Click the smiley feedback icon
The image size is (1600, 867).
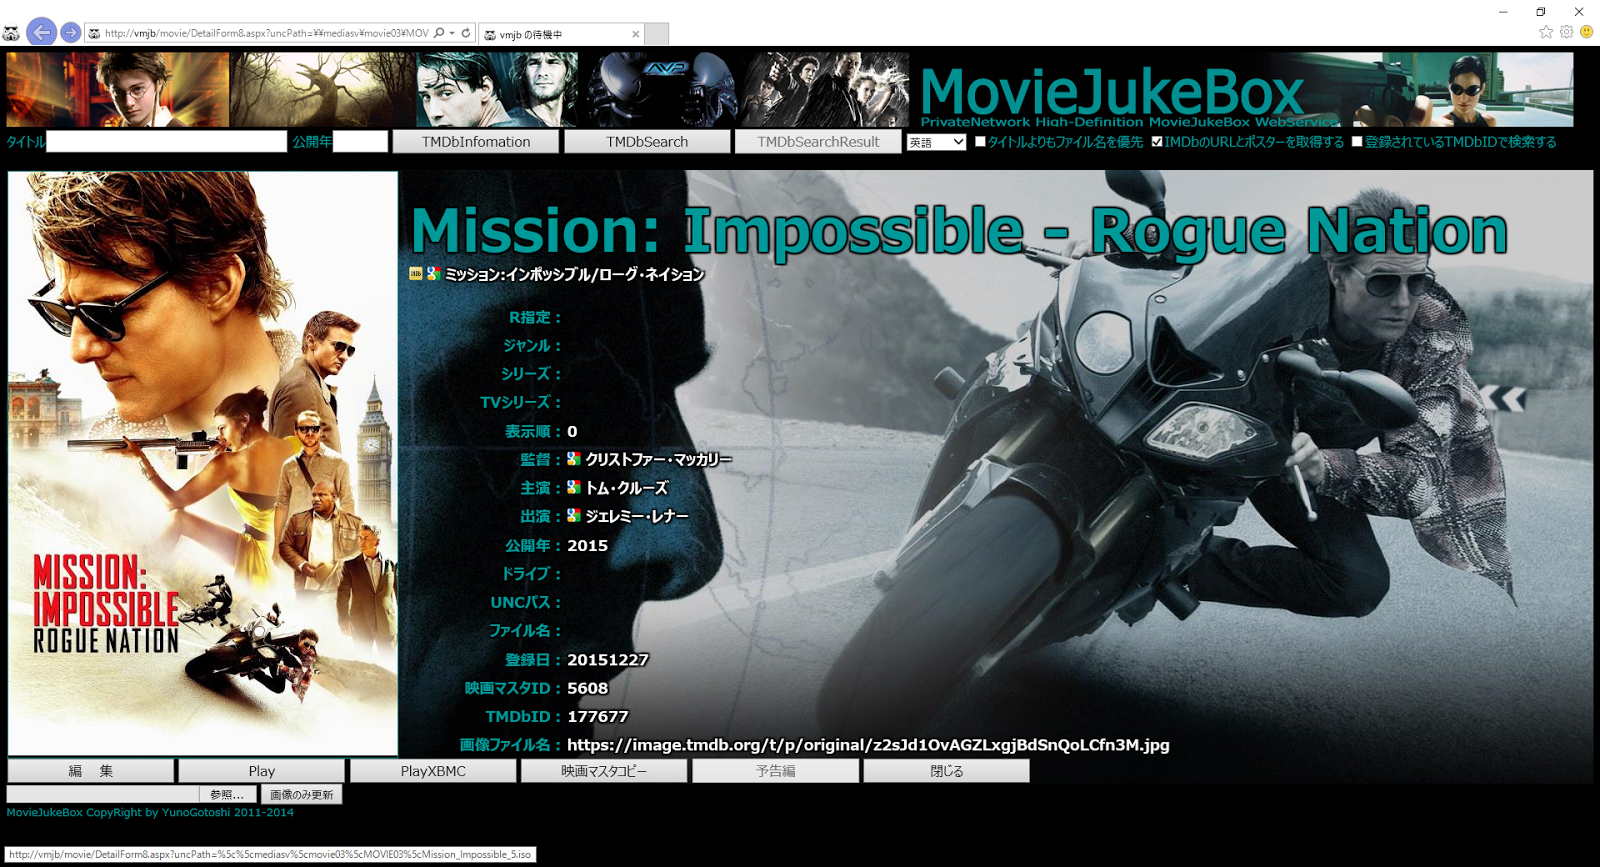(x=1586, y=32)
